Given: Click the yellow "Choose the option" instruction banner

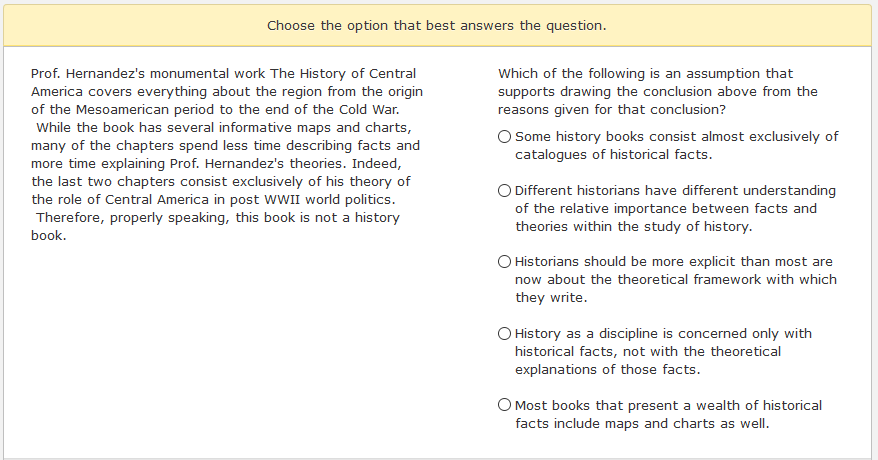Looking at the screenshot, I should [437, 25].
